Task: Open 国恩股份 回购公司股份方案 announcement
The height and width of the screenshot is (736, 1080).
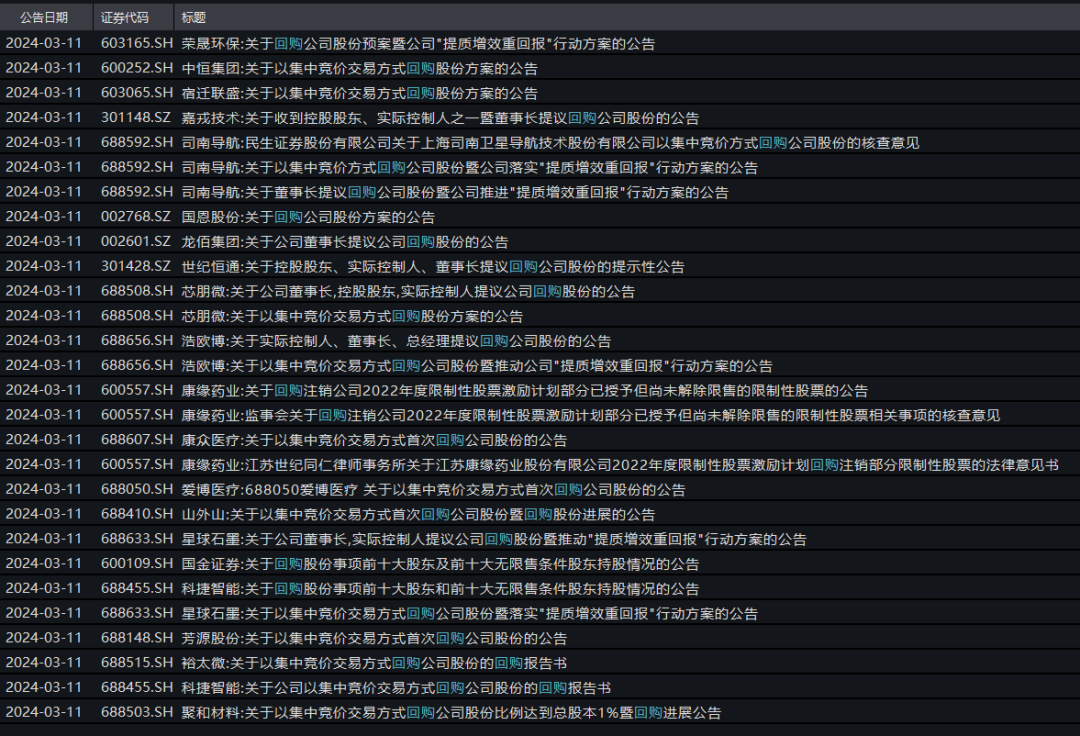Action: [308, 217]
